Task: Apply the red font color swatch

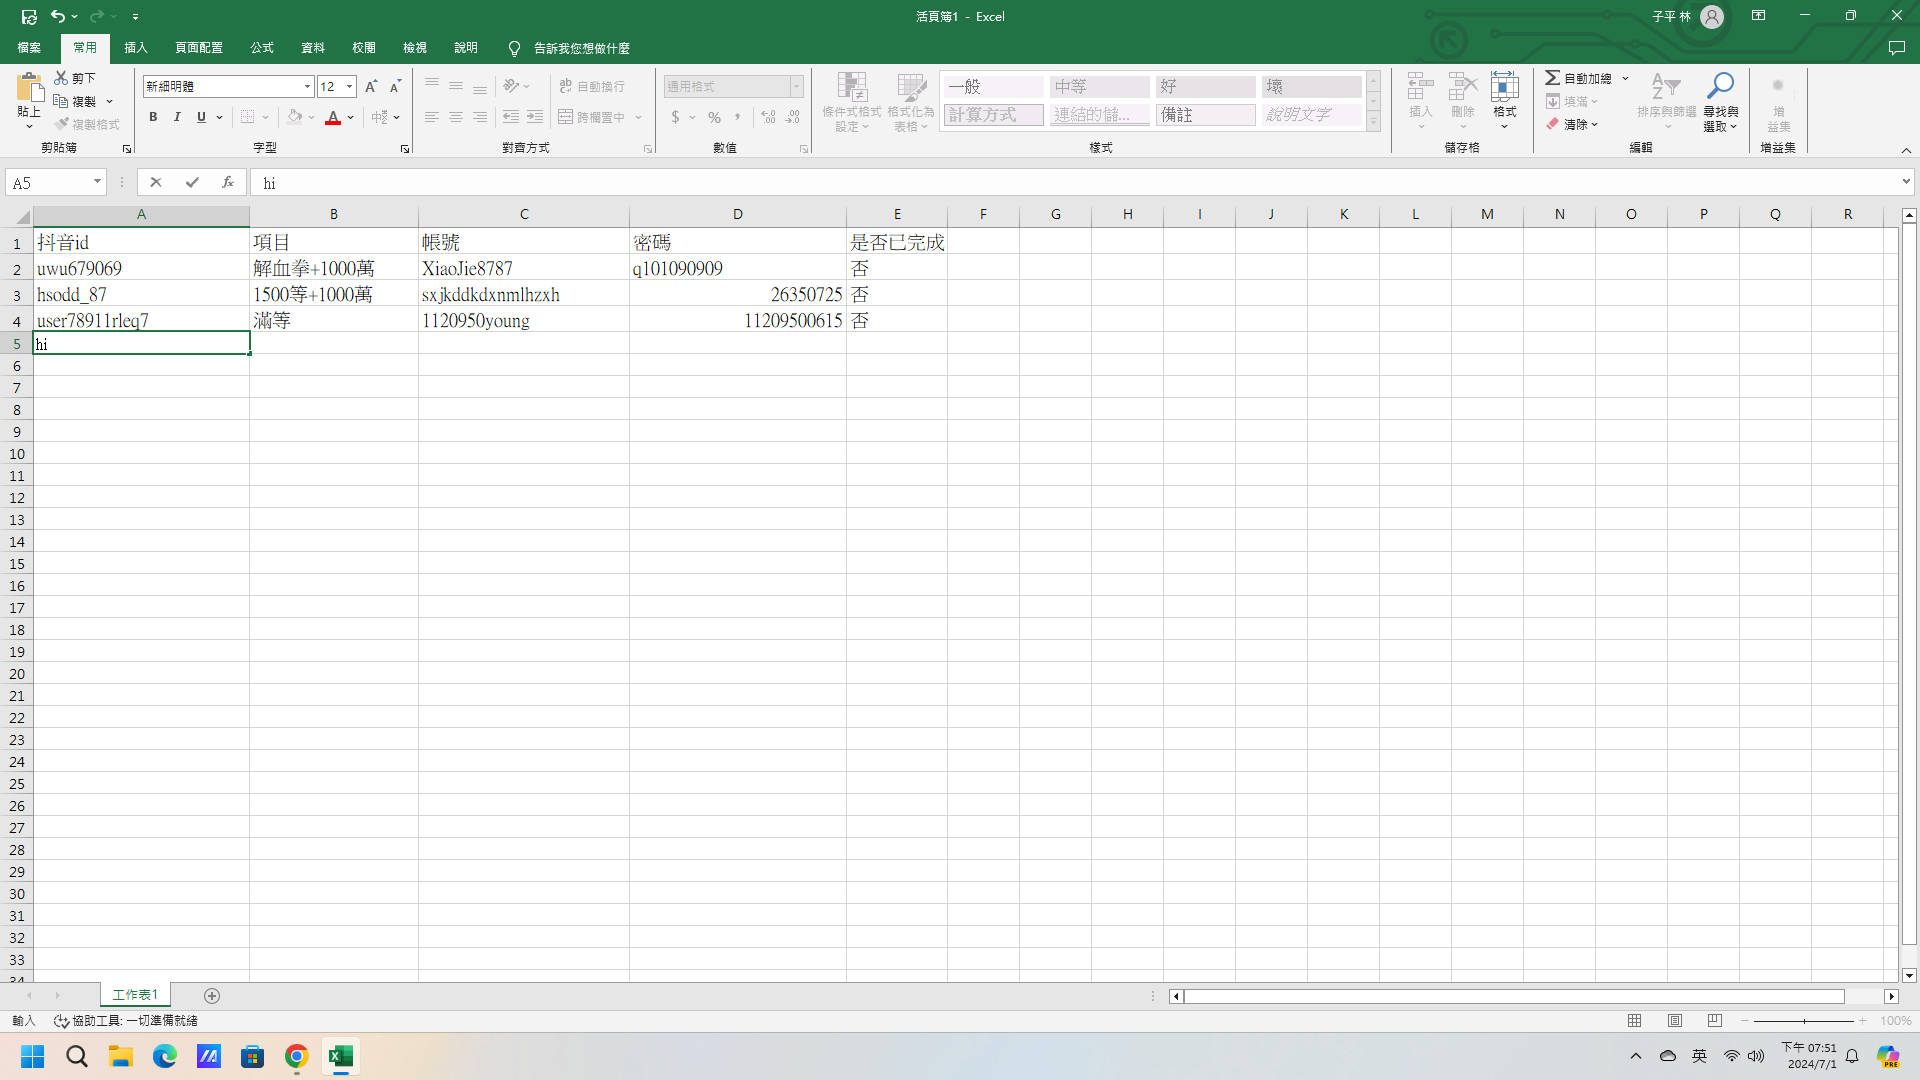Action: [x=334, y=117]
